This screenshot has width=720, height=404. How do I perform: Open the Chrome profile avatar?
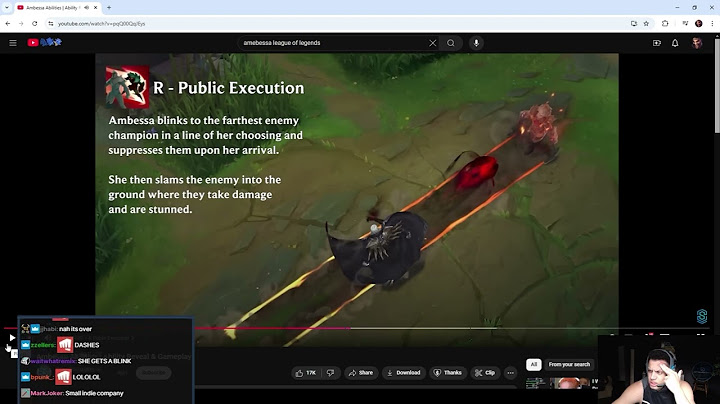[698, 23]
